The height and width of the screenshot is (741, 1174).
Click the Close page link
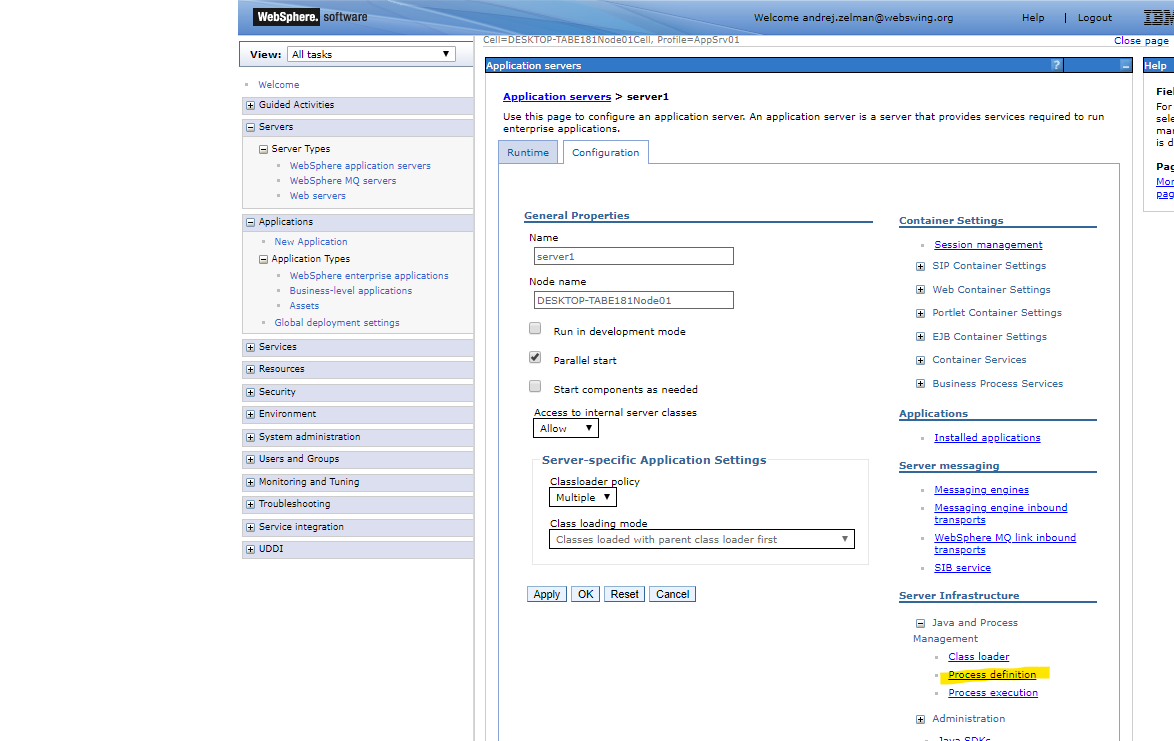1141,40
